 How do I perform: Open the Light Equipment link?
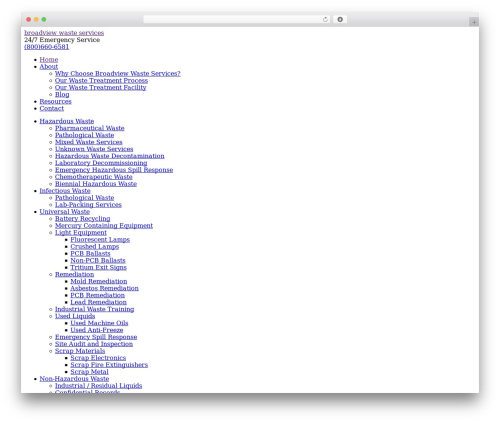(x=81, y=233)
